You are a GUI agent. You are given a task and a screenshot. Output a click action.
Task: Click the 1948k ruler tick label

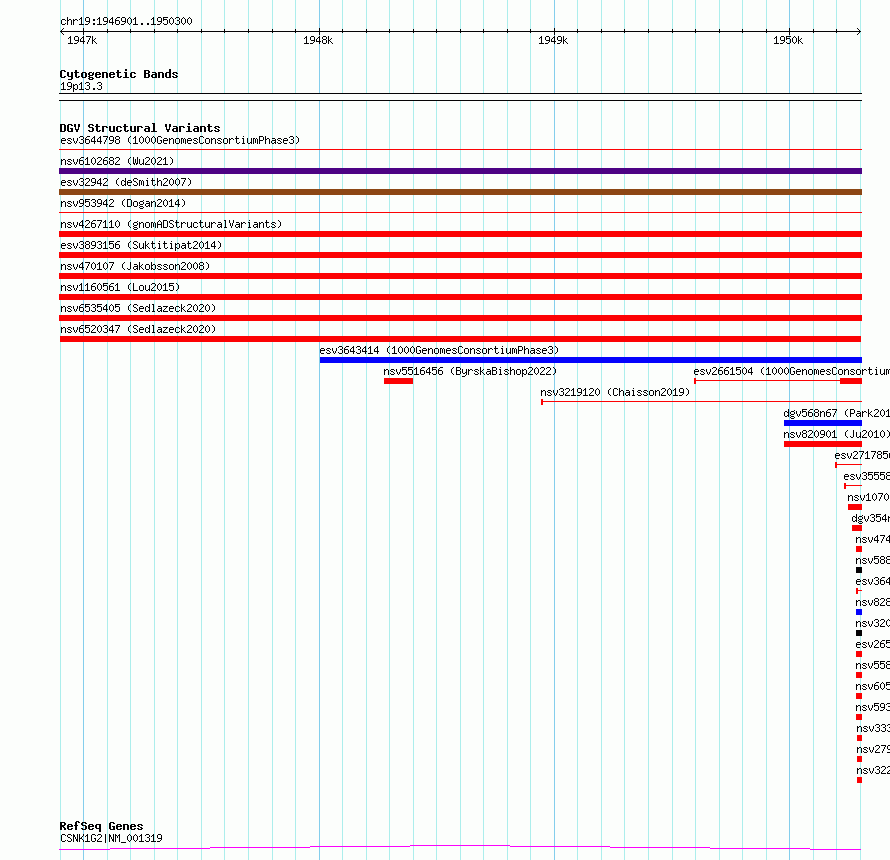click(x=318, y=40)
